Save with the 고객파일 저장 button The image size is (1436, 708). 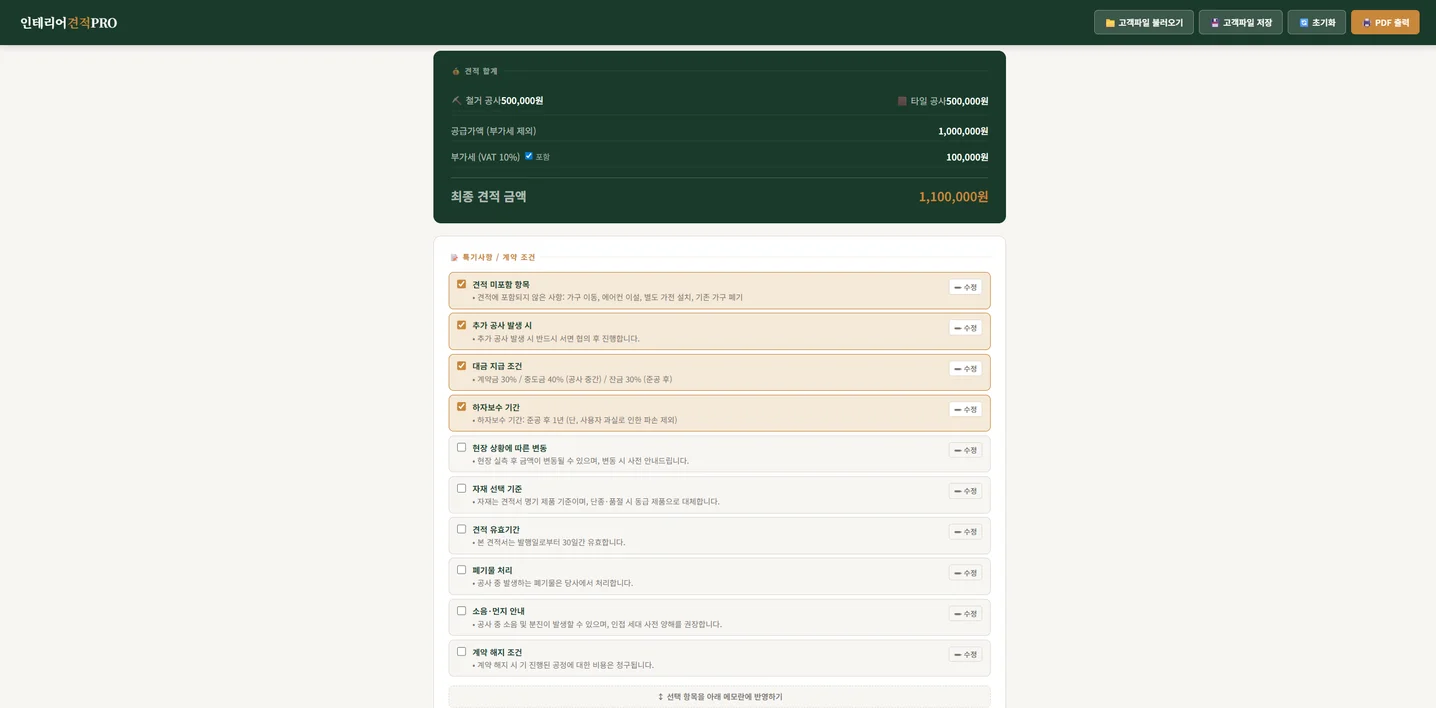(x=1240, y=22)
